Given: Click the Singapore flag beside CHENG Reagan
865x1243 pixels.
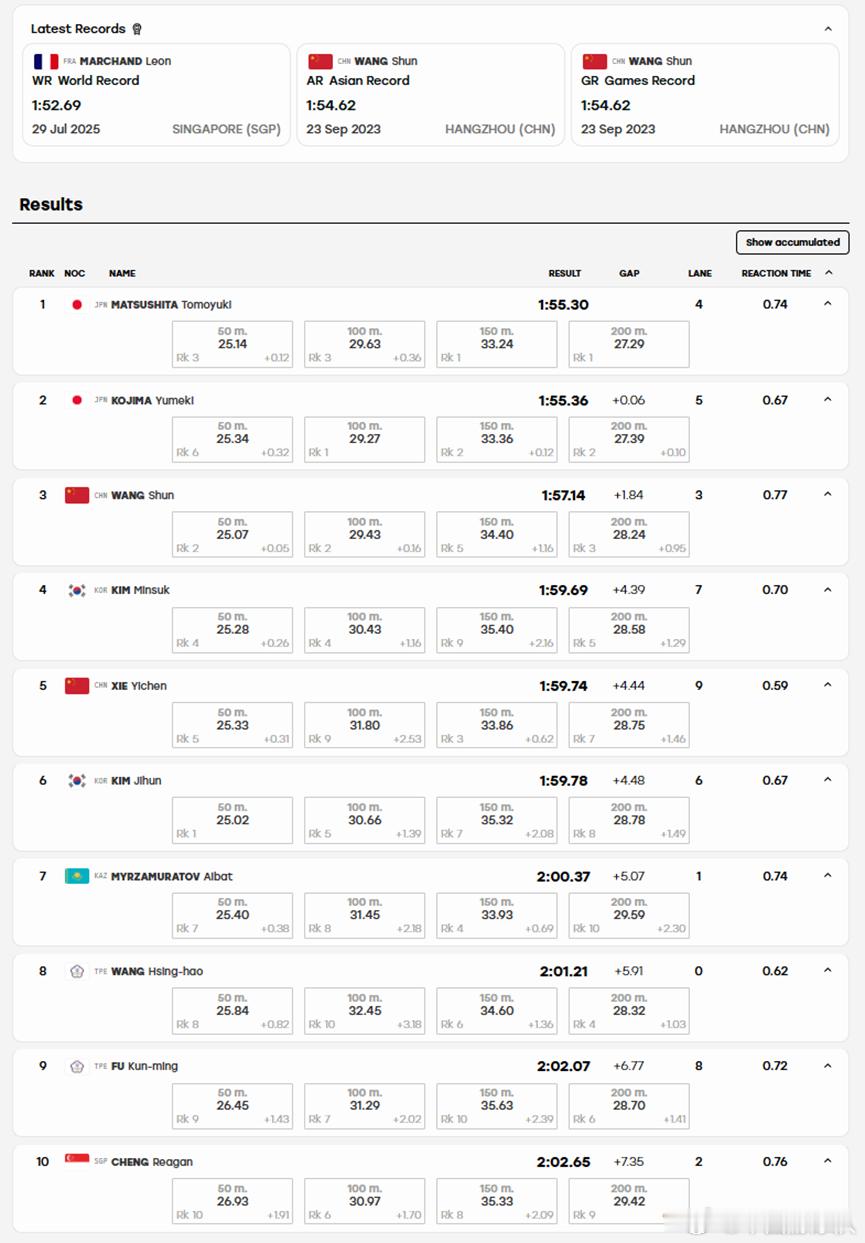Looking at the screenshot, I should coord(77,1160).
